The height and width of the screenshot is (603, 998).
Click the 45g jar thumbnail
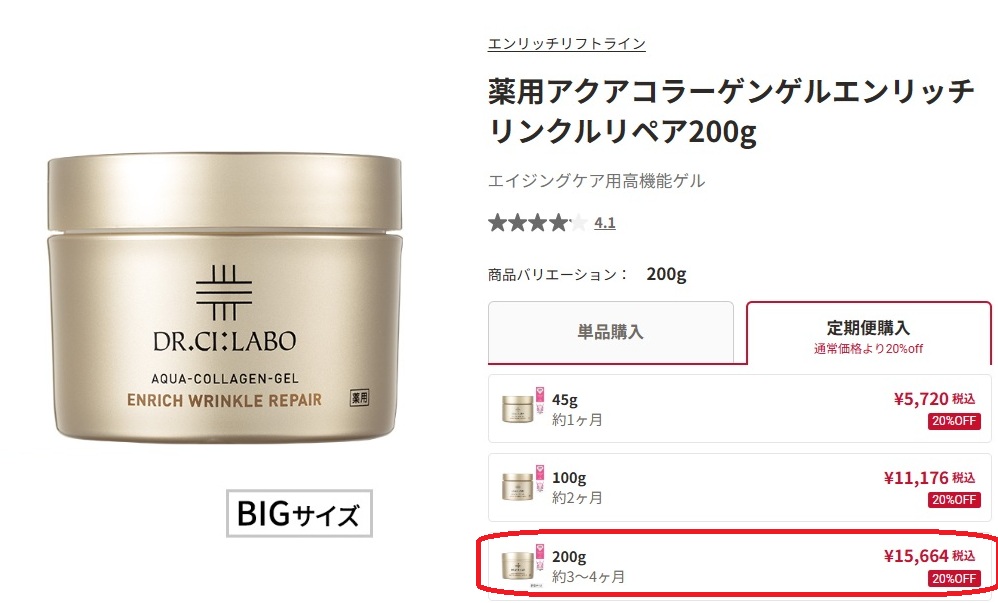517,409
